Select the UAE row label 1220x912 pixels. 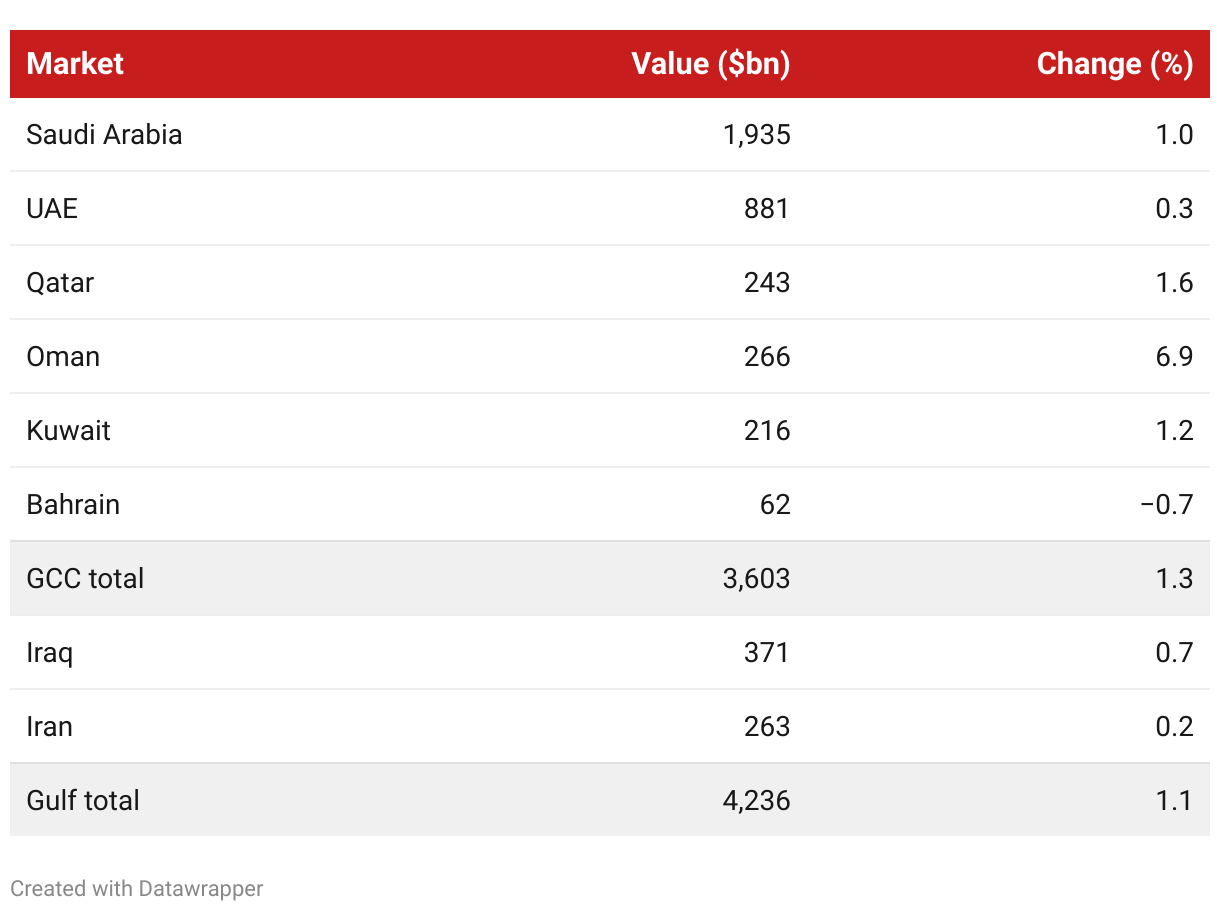pyautogui.click(x=52, y=208)
